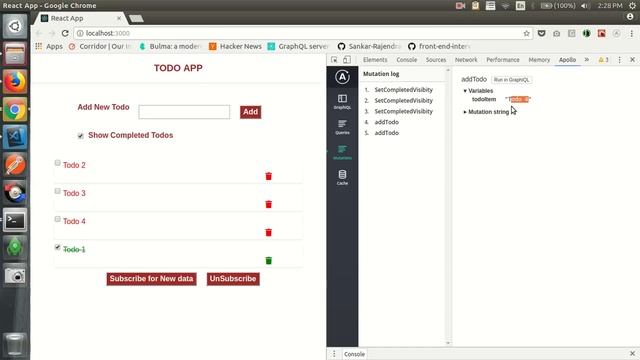Switch to the Elements tab
Image resolution: width=640 pixels, height=360 pixels.
(375, 60)
